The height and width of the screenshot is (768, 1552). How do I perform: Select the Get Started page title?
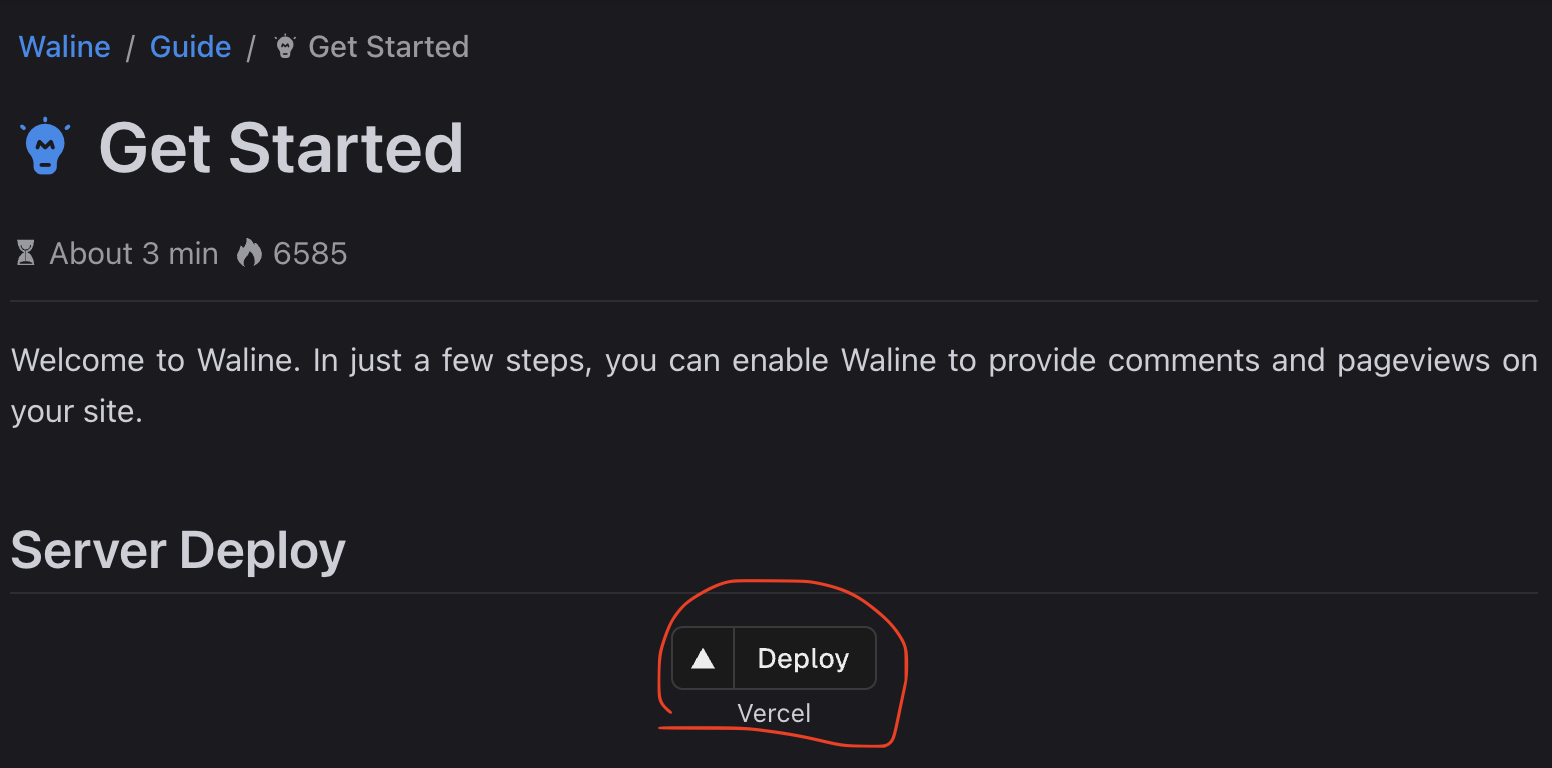280,148
